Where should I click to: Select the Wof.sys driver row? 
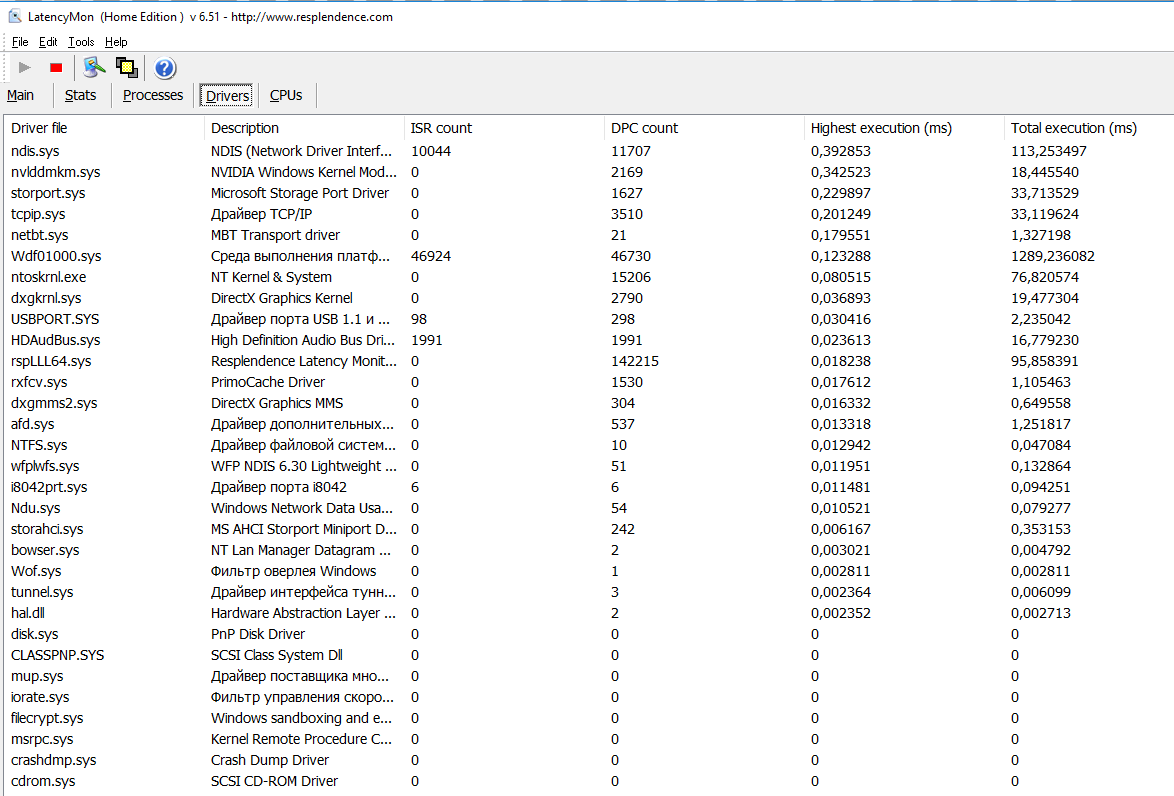tap(588, 571)
